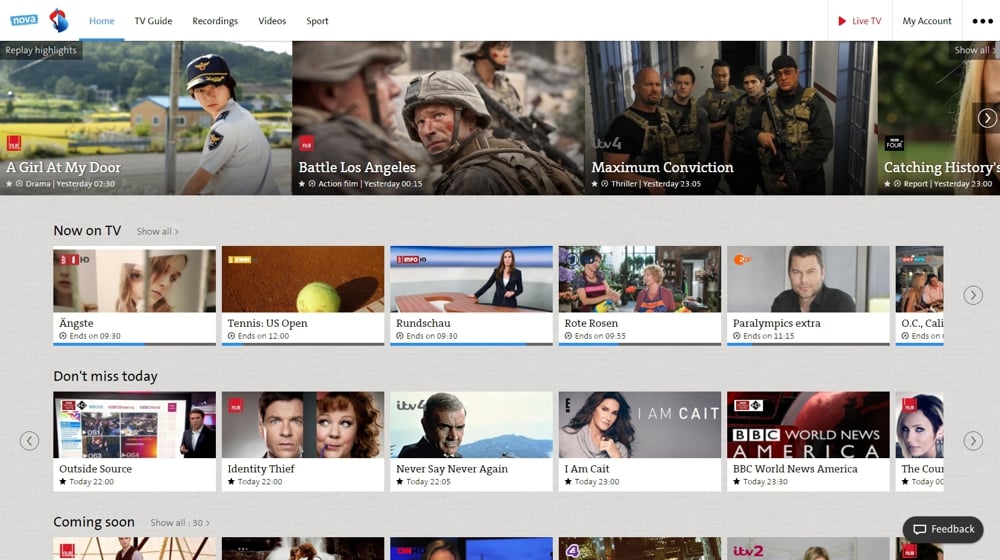1000x560 pixels.
Task: Click 'Ends on 09:55' under Rote Rosen
Action: [600, 336]
